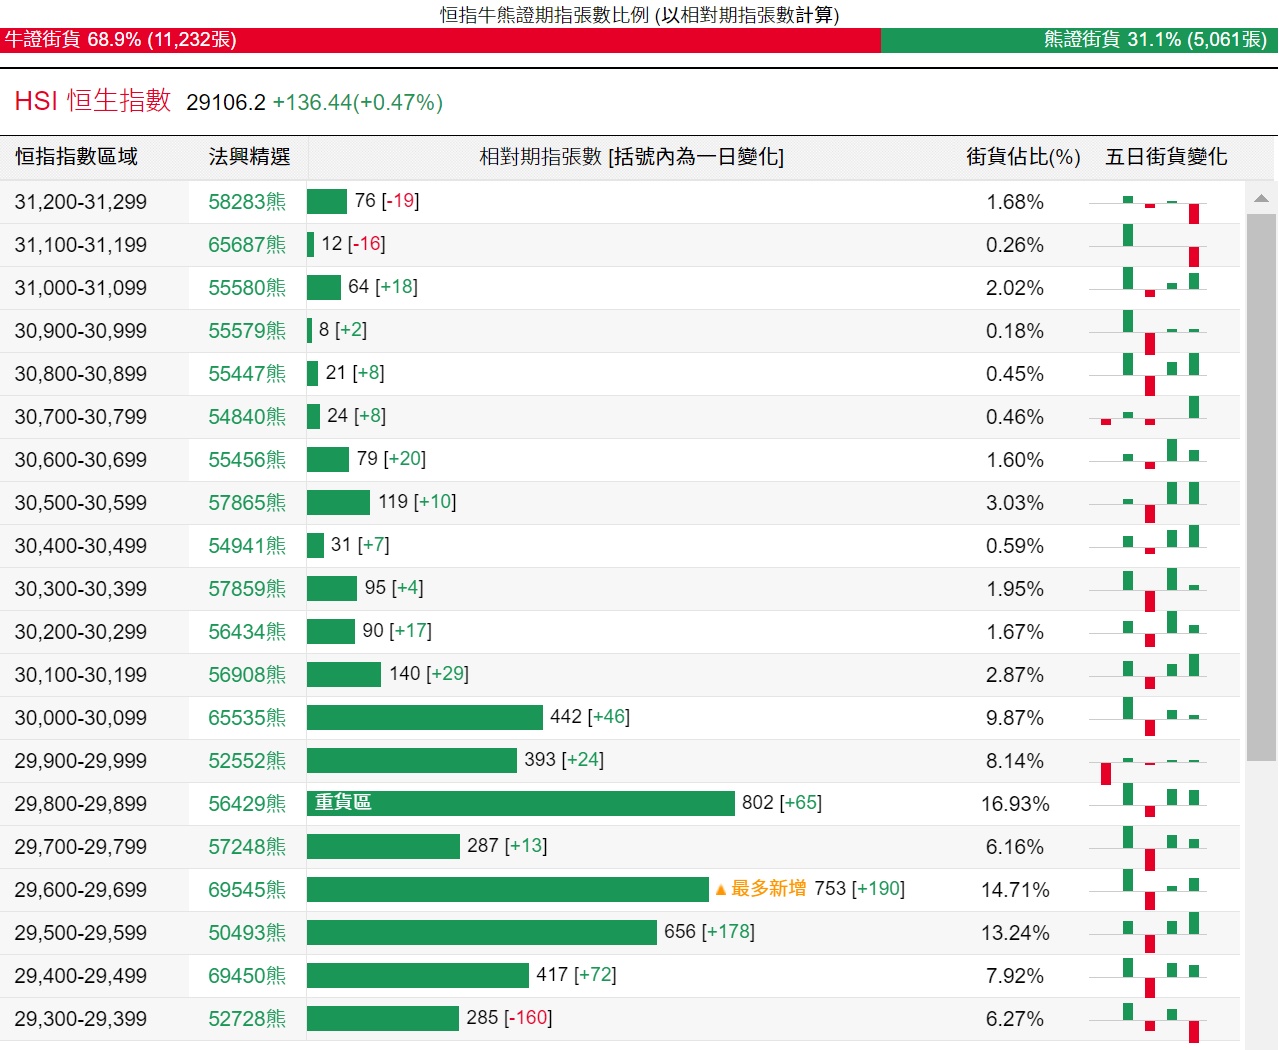This screenshot has height=1050, width=1279.
Task: Open warrant link 57865熊
Action: [247, 503]
